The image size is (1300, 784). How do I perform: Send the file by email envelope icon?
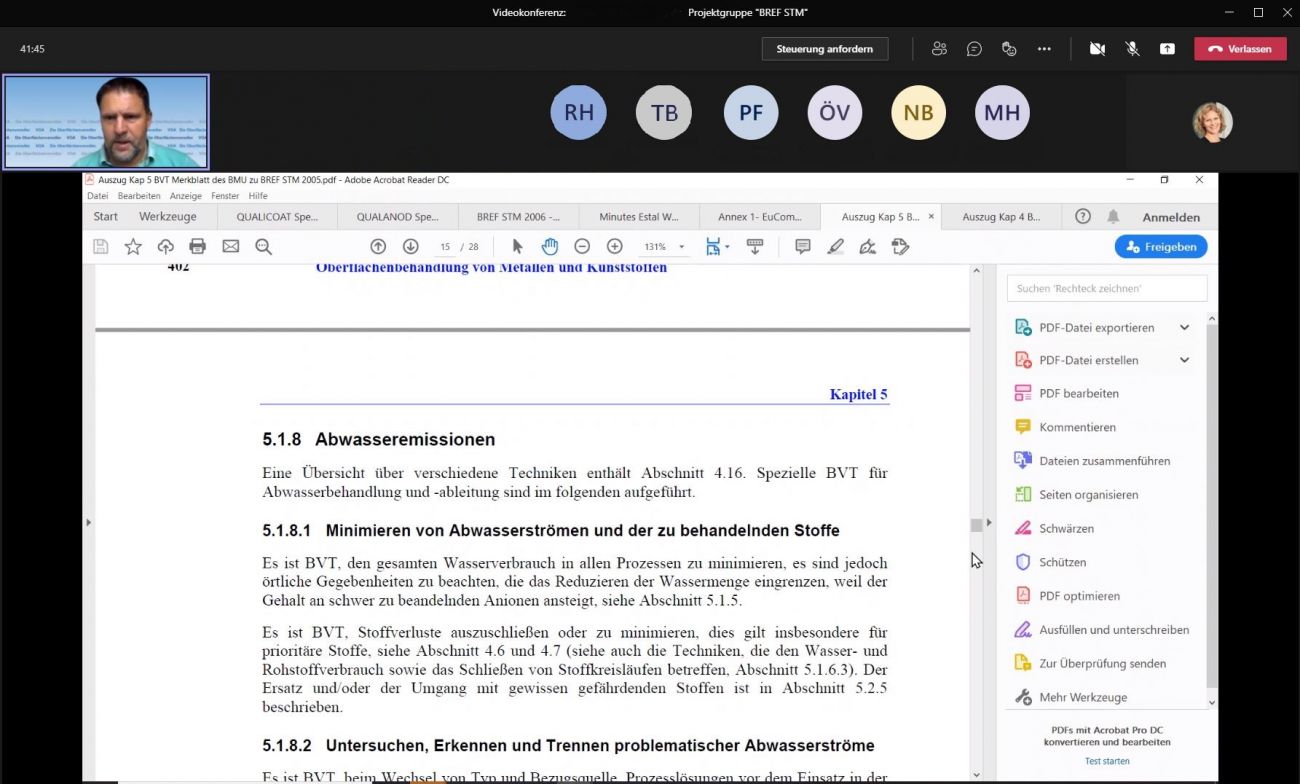[x=231, y=246]
